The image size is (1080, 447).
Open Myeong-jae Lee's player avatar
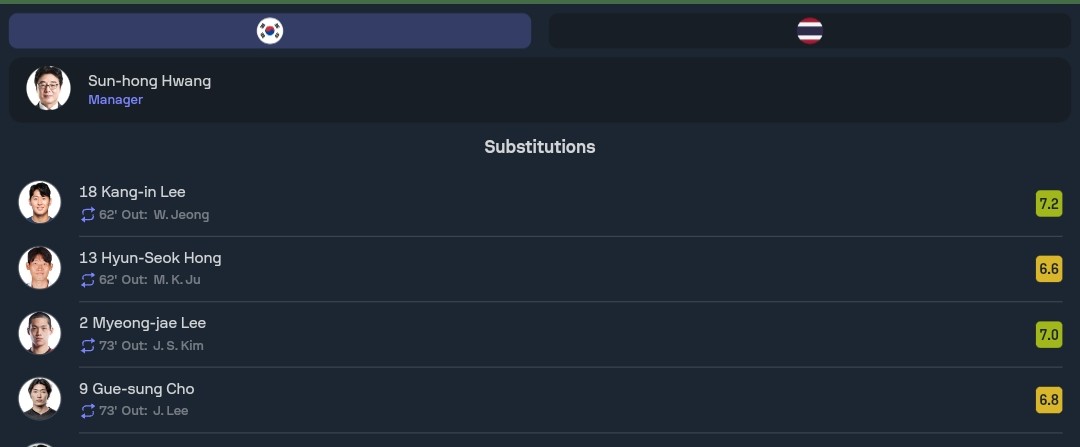click(x=40, y=333)
